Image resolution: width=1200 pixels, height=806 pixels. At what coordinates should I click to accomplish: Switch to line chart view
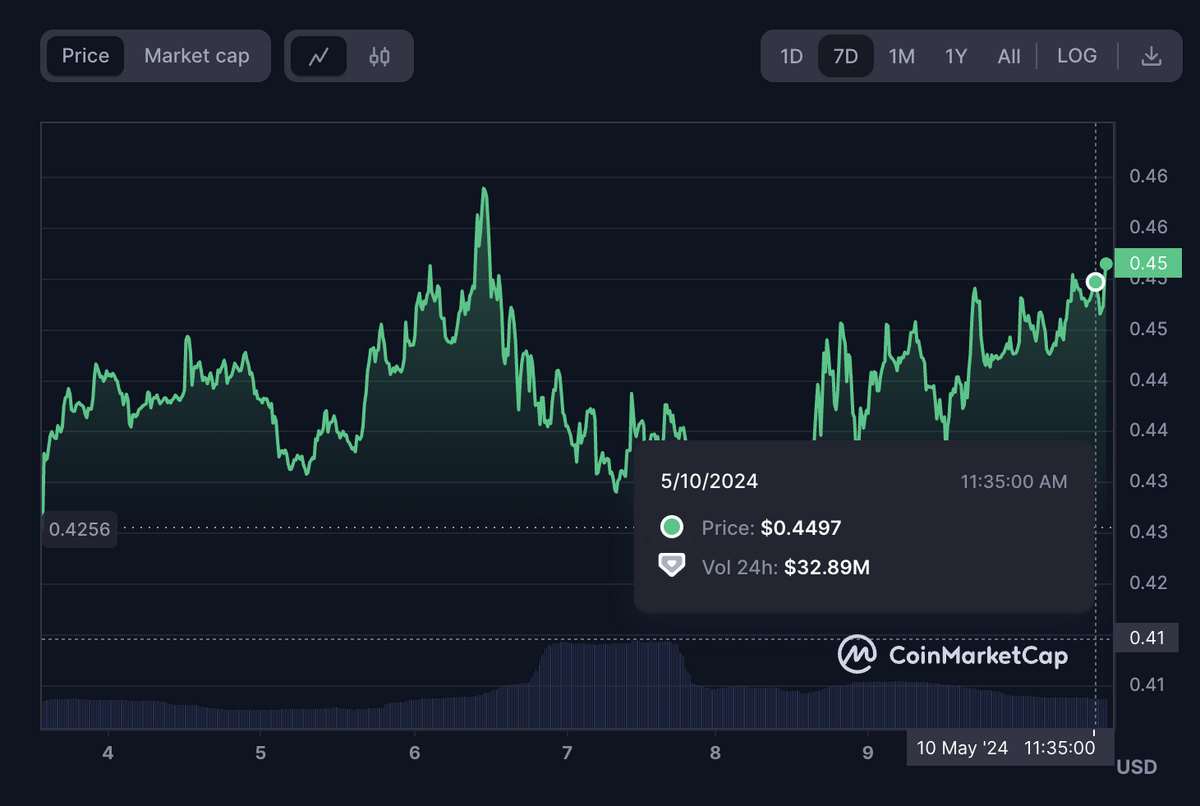coord(319,56)
